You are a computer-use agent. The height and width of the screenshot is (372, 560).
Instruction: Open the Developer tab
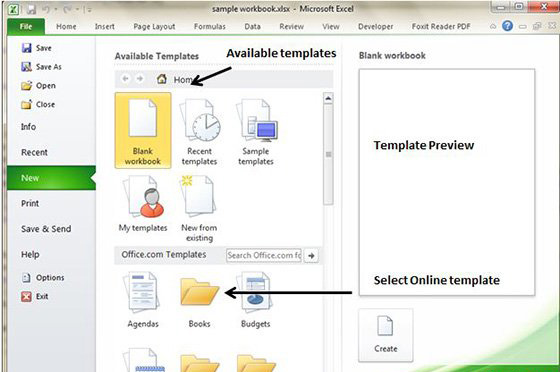coord(375,26)
